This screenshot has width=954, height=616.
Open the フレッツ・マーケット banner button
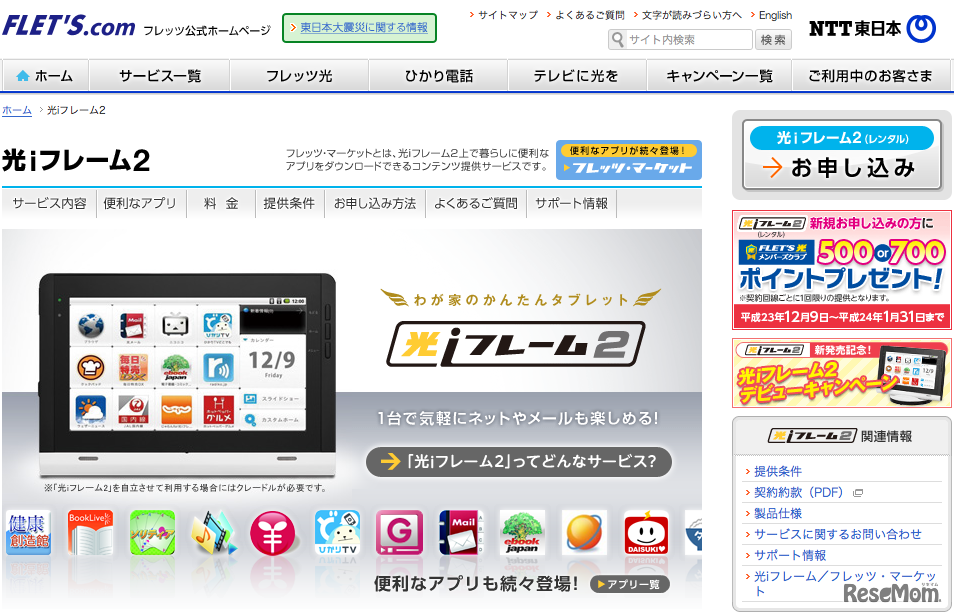click(x=628, y=160)
